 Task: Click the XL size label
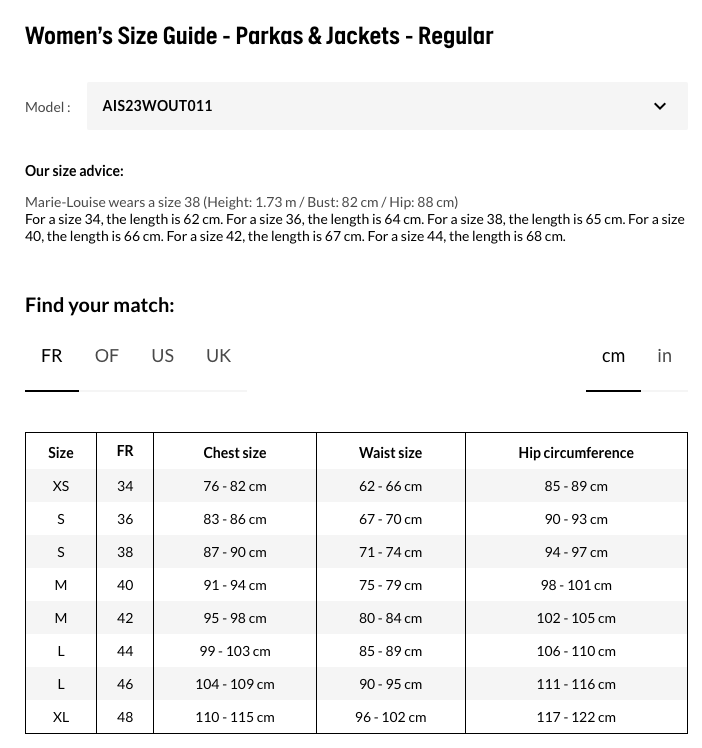click(x=61, y=717)
